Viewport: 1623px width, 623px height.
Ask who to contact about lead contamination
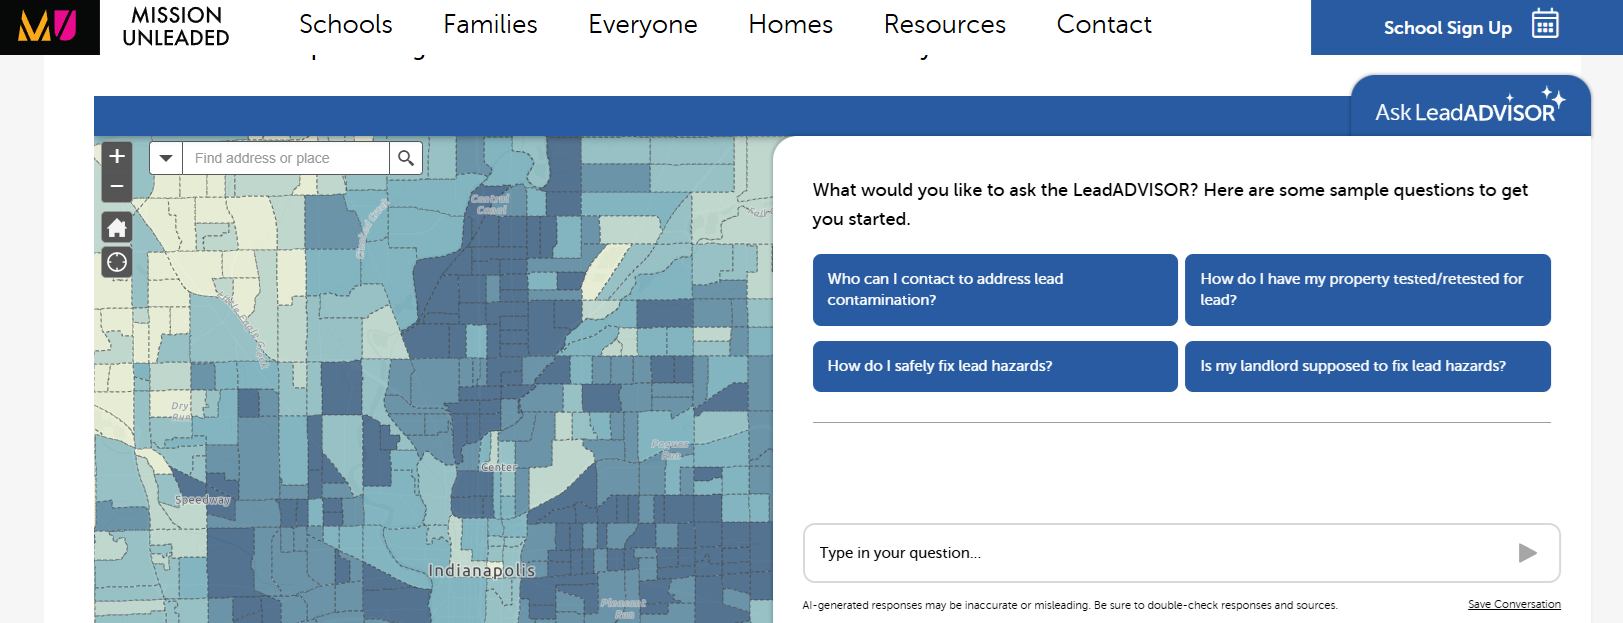pyautogui.click(x=995, y=290)
